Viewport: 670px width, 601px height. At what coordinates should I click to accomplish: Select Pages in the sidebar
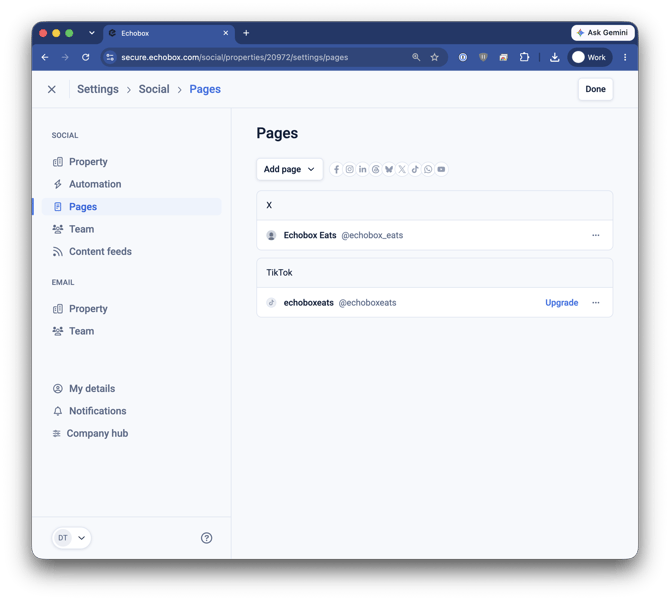pos(132,207)
